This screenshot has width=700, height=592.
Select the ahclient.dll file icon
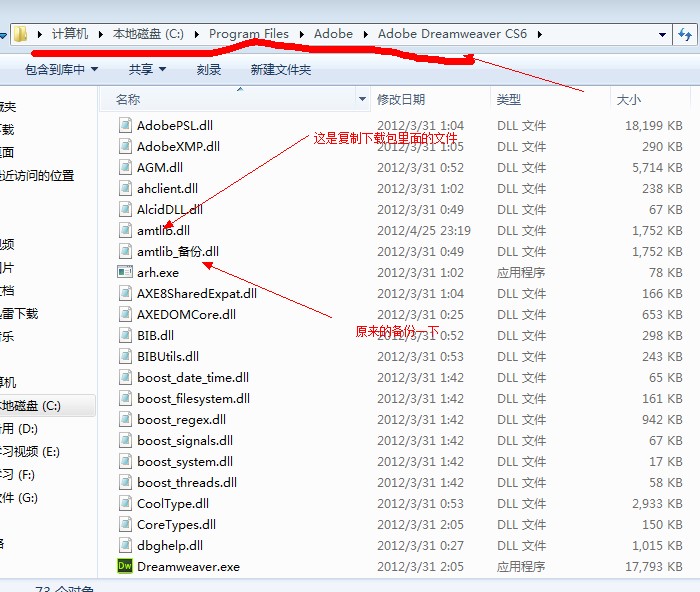click(125, 188)
